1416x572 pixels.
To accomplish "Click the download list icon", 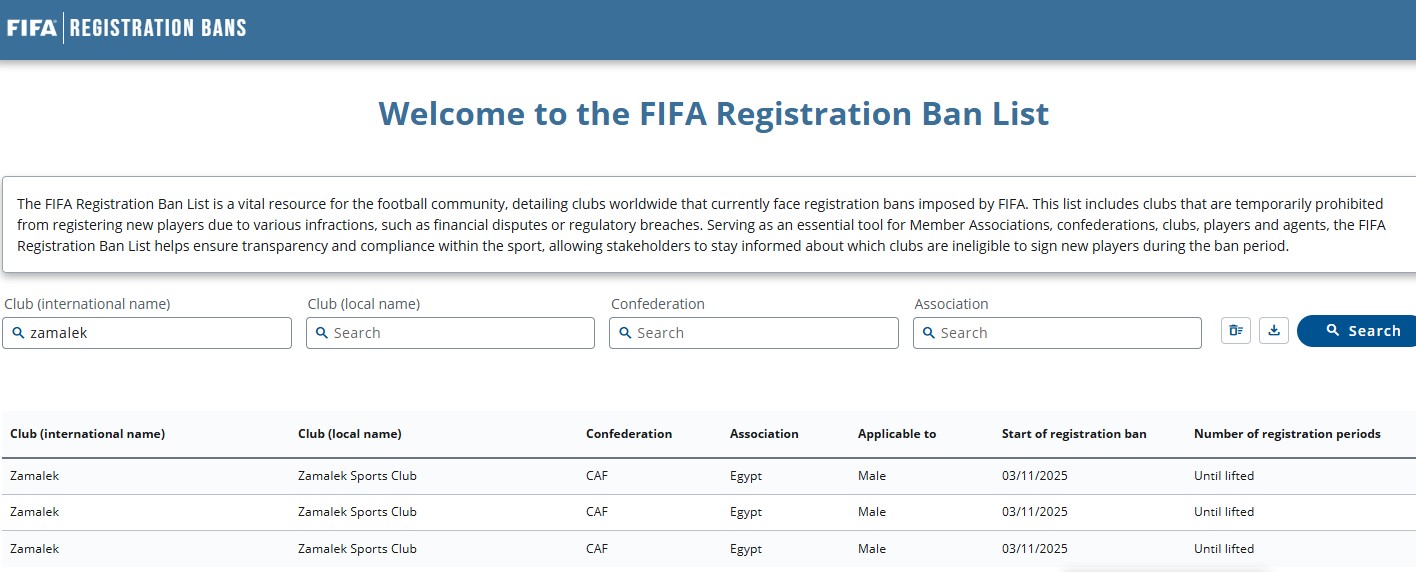I will (1273, 331).
